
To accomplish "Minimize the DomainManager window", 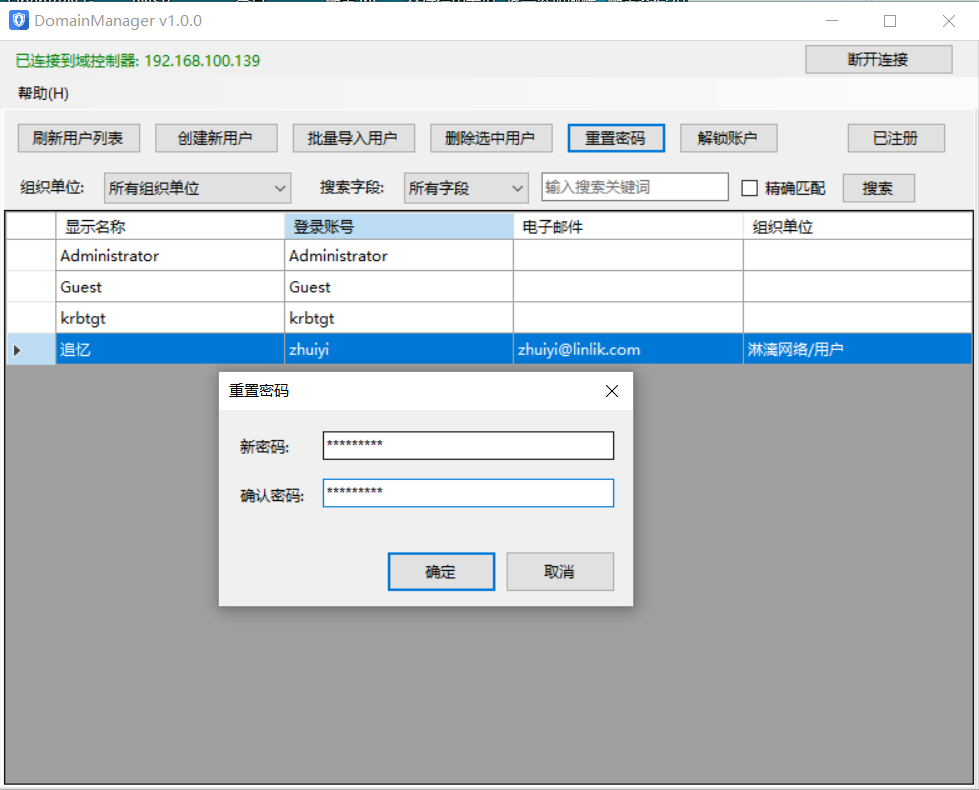I will (832, 21).
